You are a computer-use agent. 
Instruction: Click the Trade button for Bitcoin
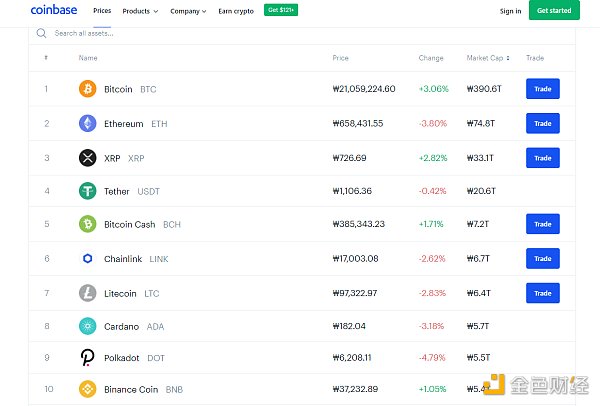542,89
